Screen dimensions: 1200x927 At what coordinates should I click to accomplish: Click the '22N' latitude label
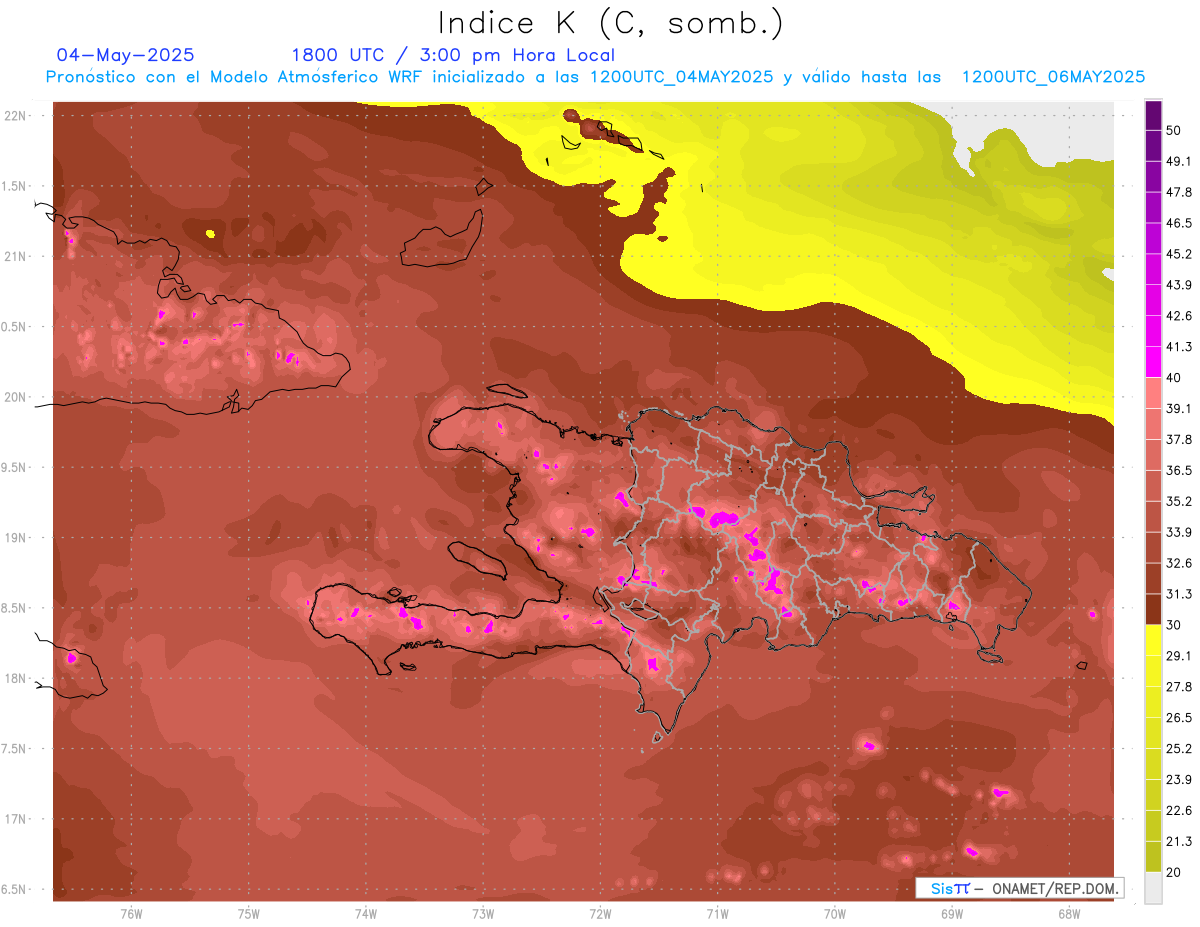(x=16, y=116)
